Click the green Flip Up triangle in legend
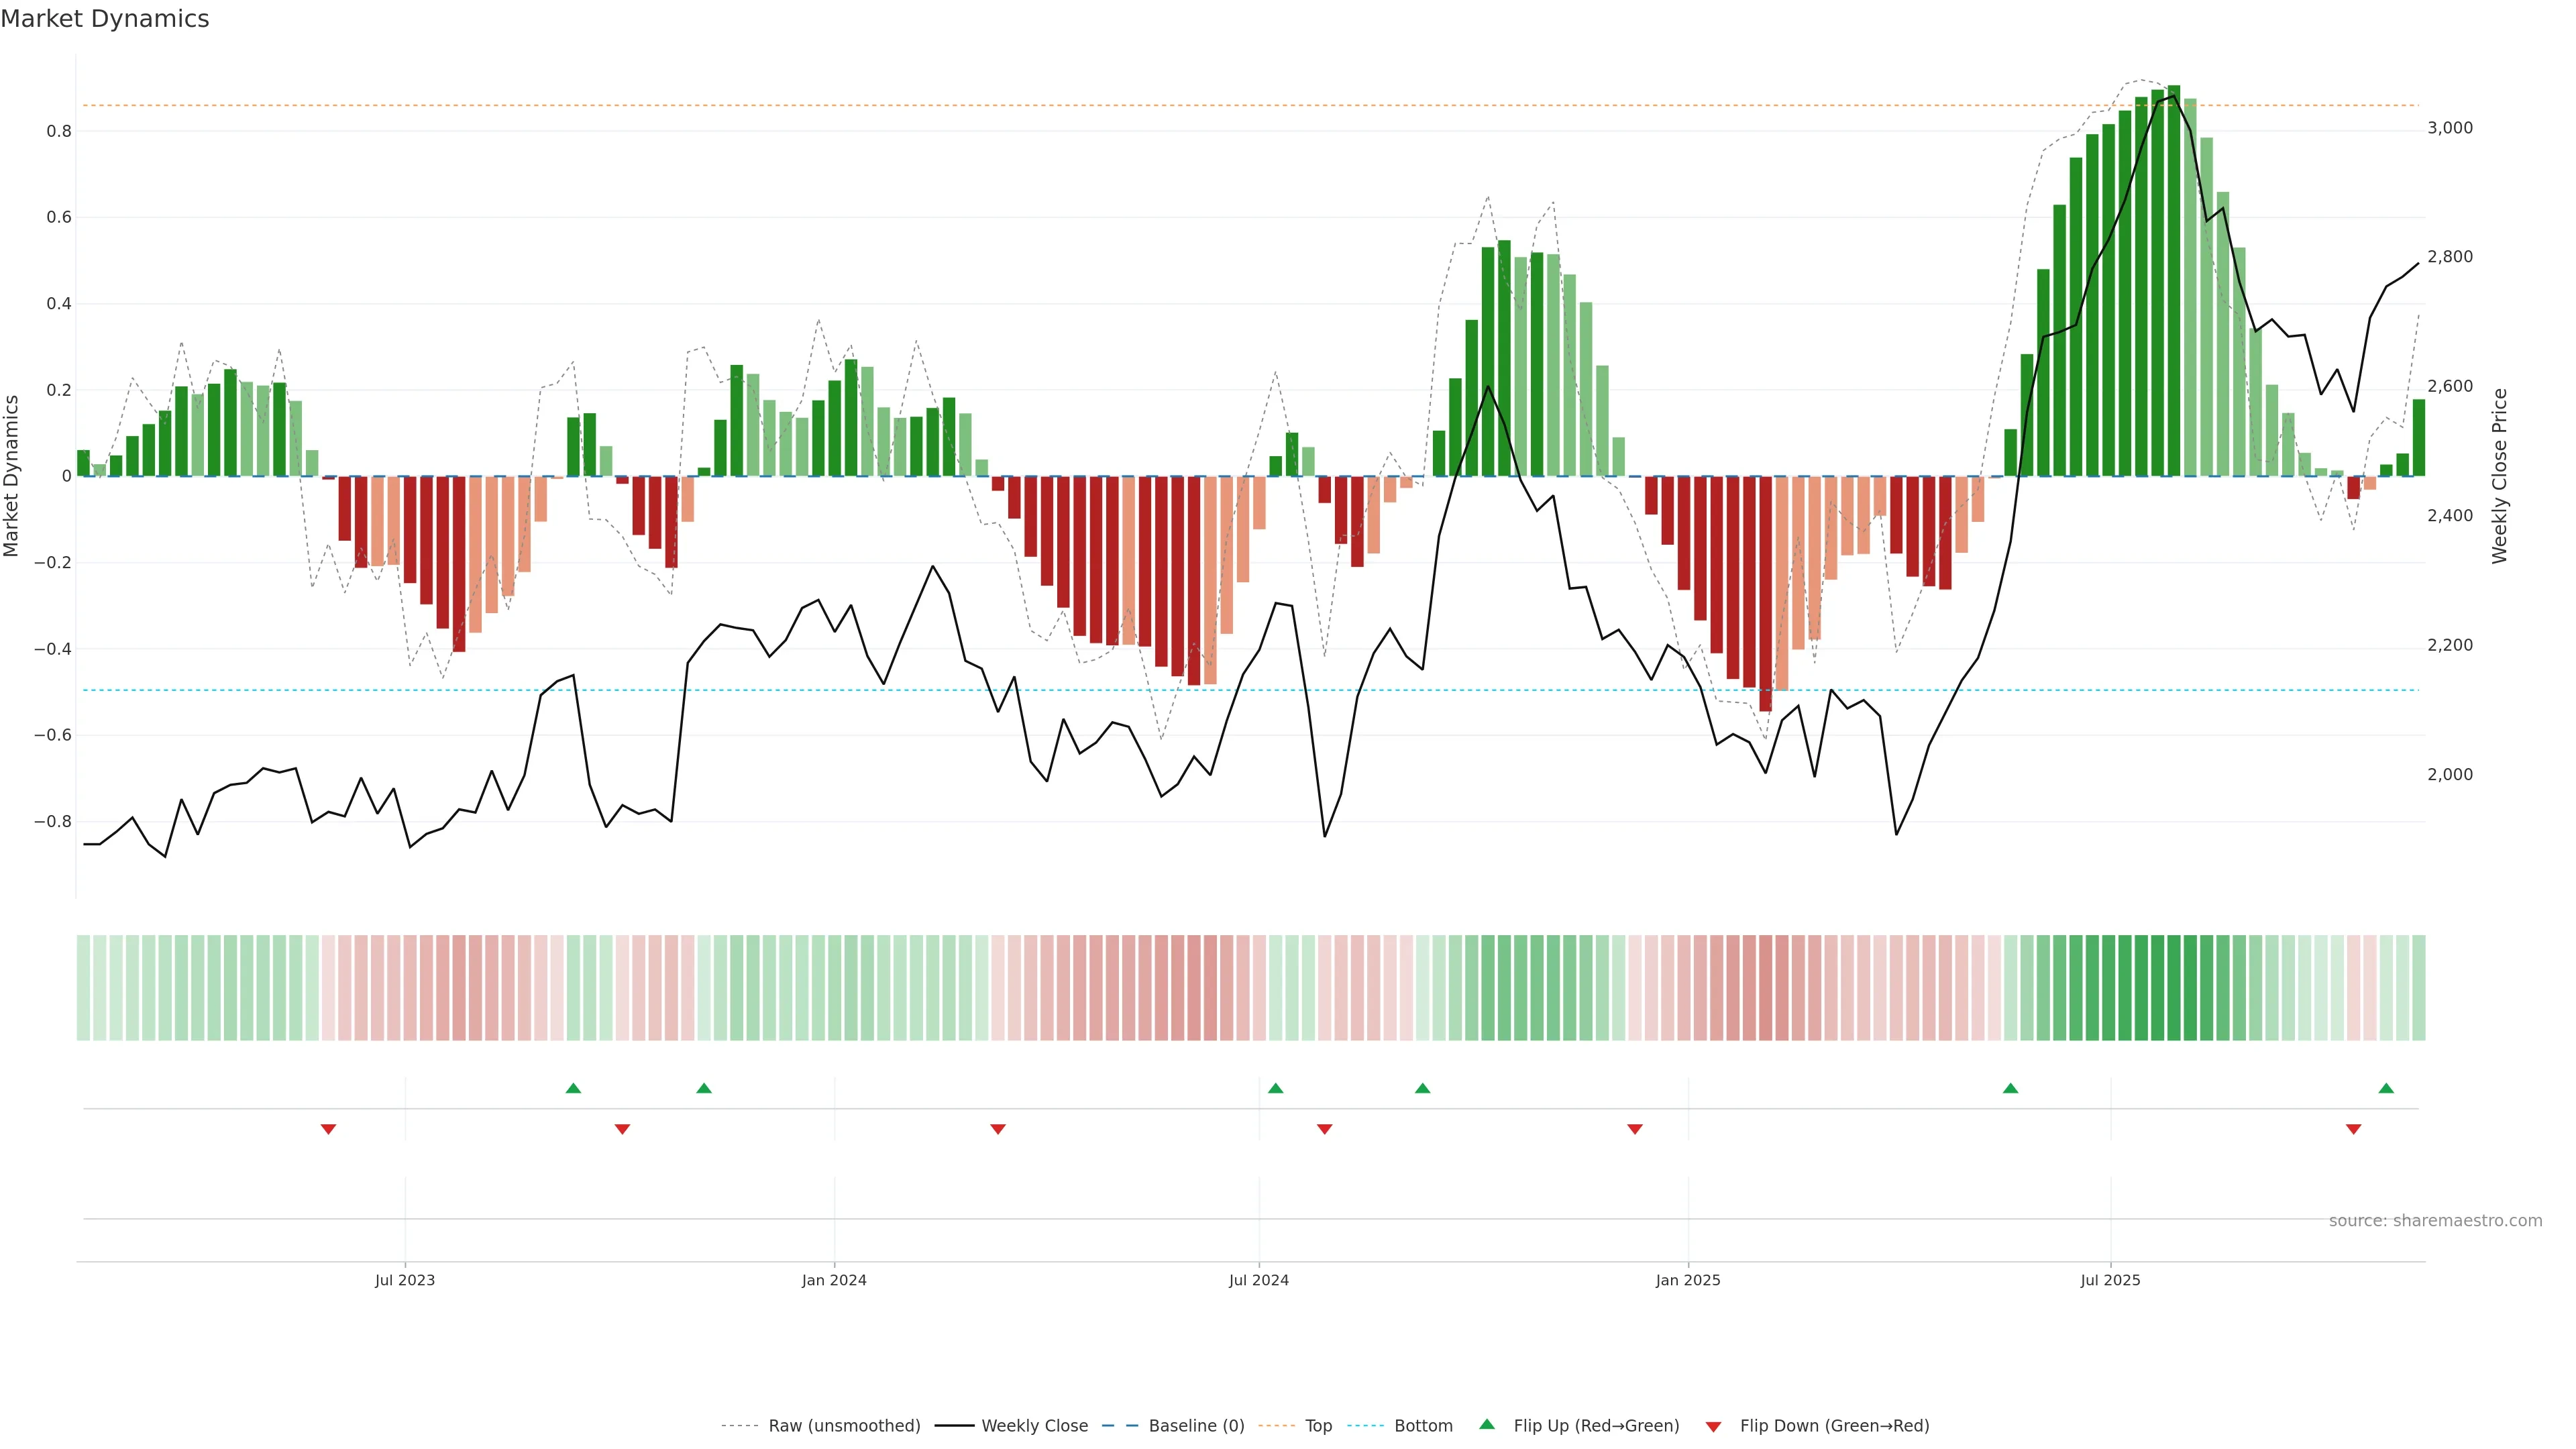The width and height of the screenshot is (2576, 1449). click(1487, 1424)
